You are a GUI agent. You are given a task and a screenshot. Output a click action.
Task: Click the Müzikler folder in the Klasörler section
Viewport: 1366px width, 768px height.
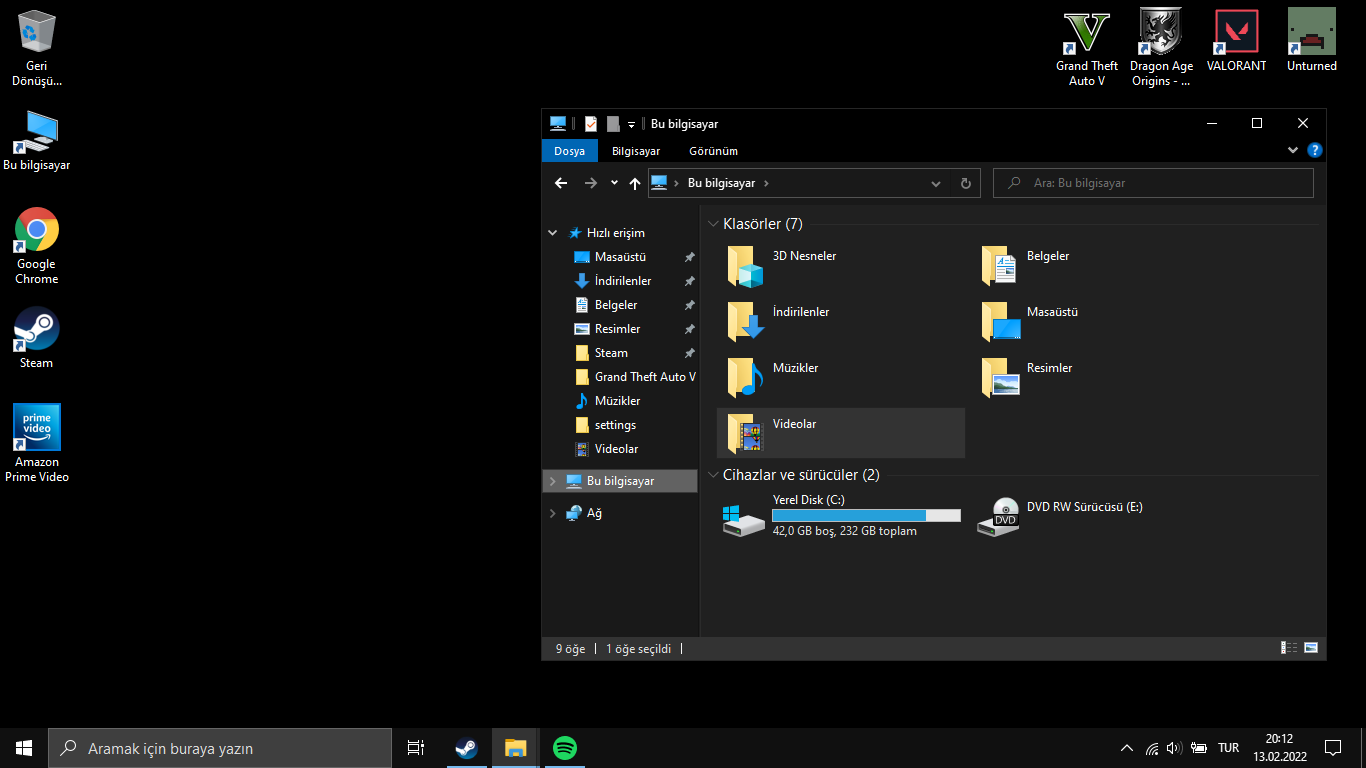point(745,377)
